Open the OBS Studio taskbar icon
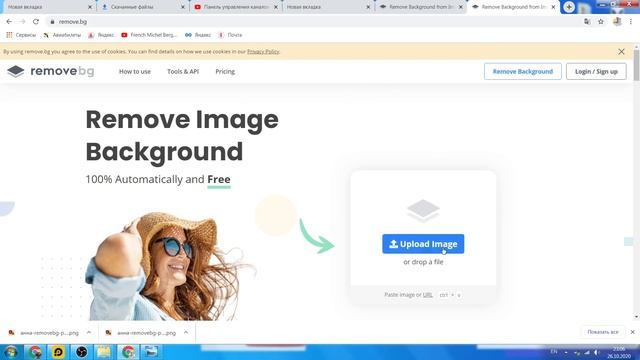 [81, 352]
